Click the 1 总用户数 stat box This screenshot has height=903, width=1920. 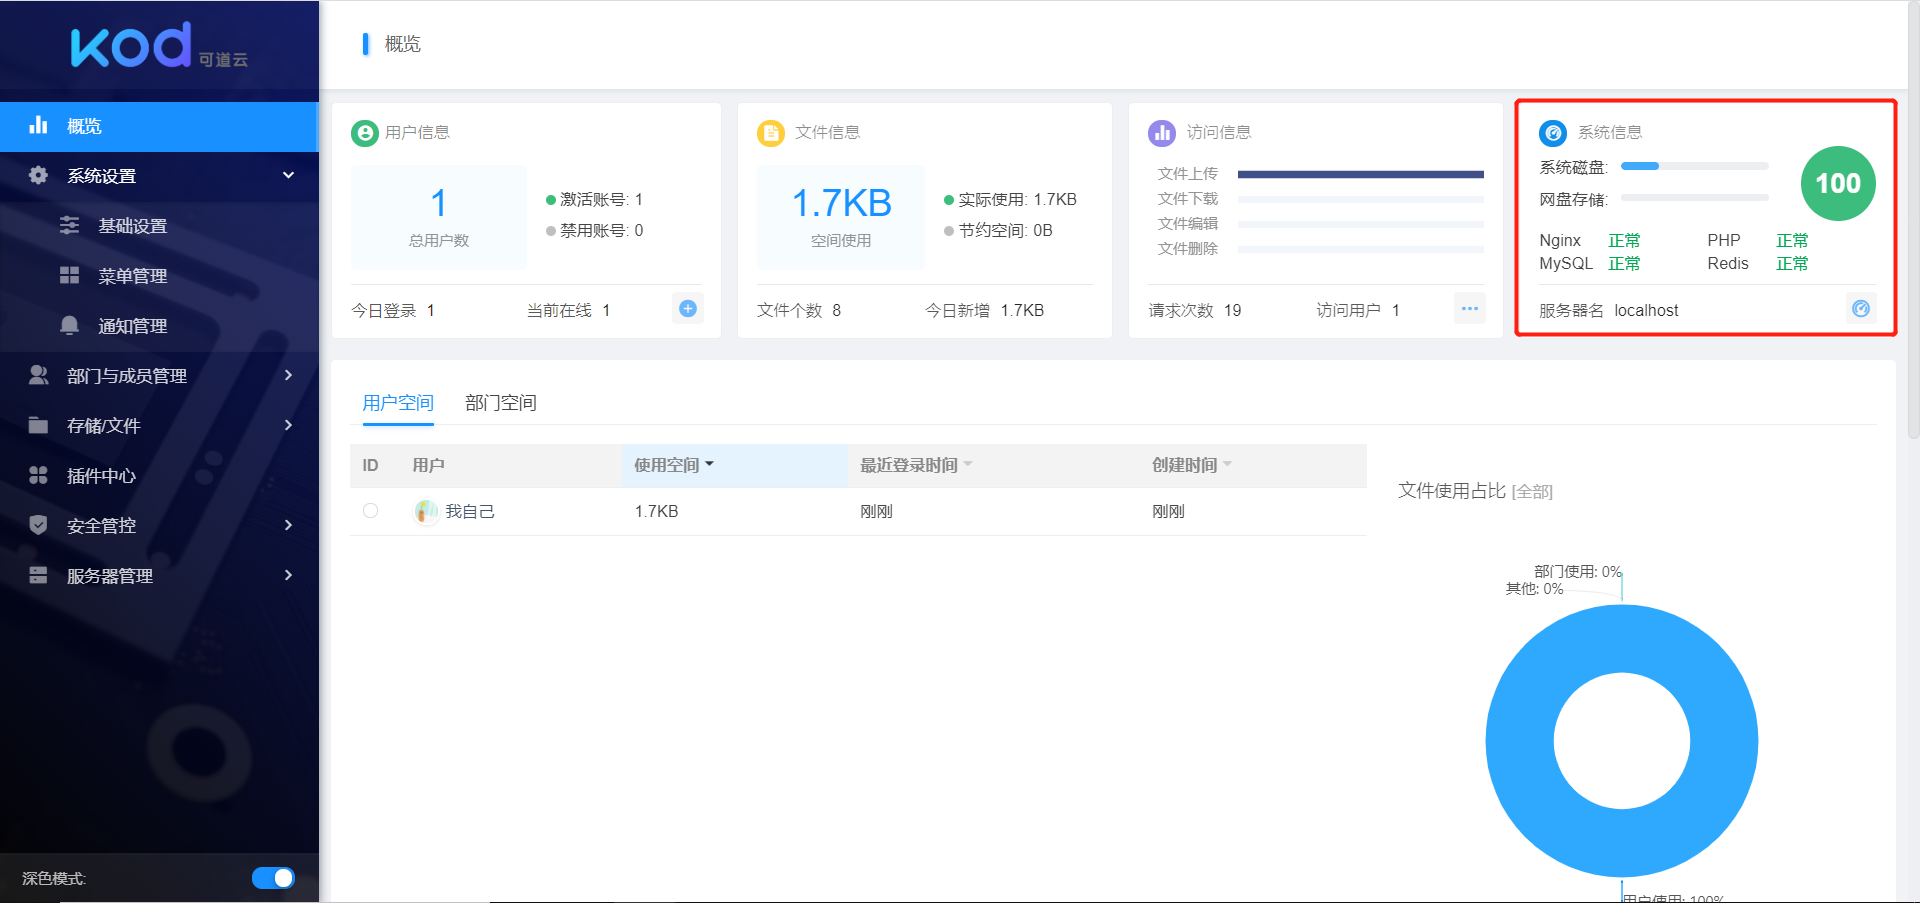coord(439,218)
